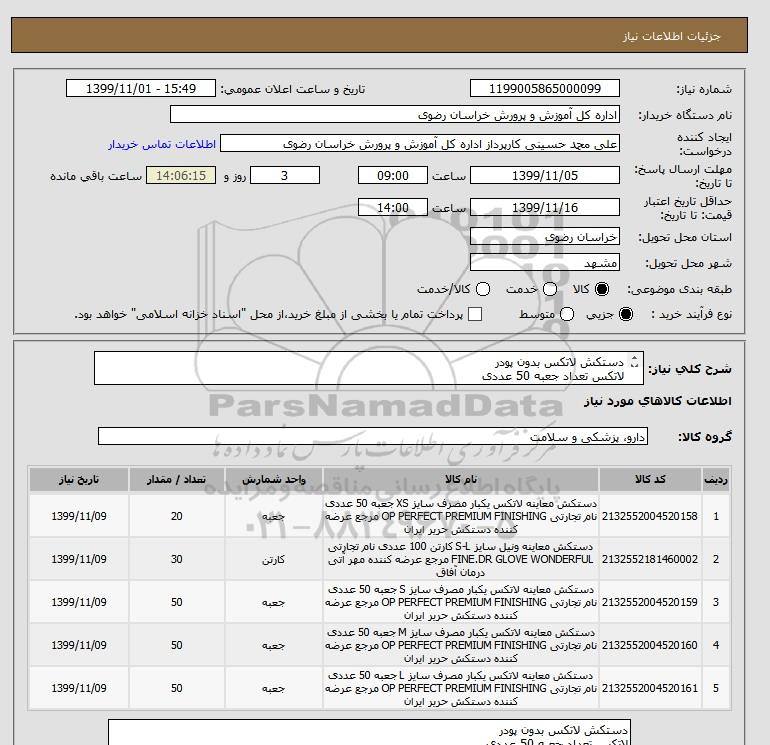This screenshot has height=745, width=770.
Task: Click the تعداد / مقدار column header
Action: 177,479
